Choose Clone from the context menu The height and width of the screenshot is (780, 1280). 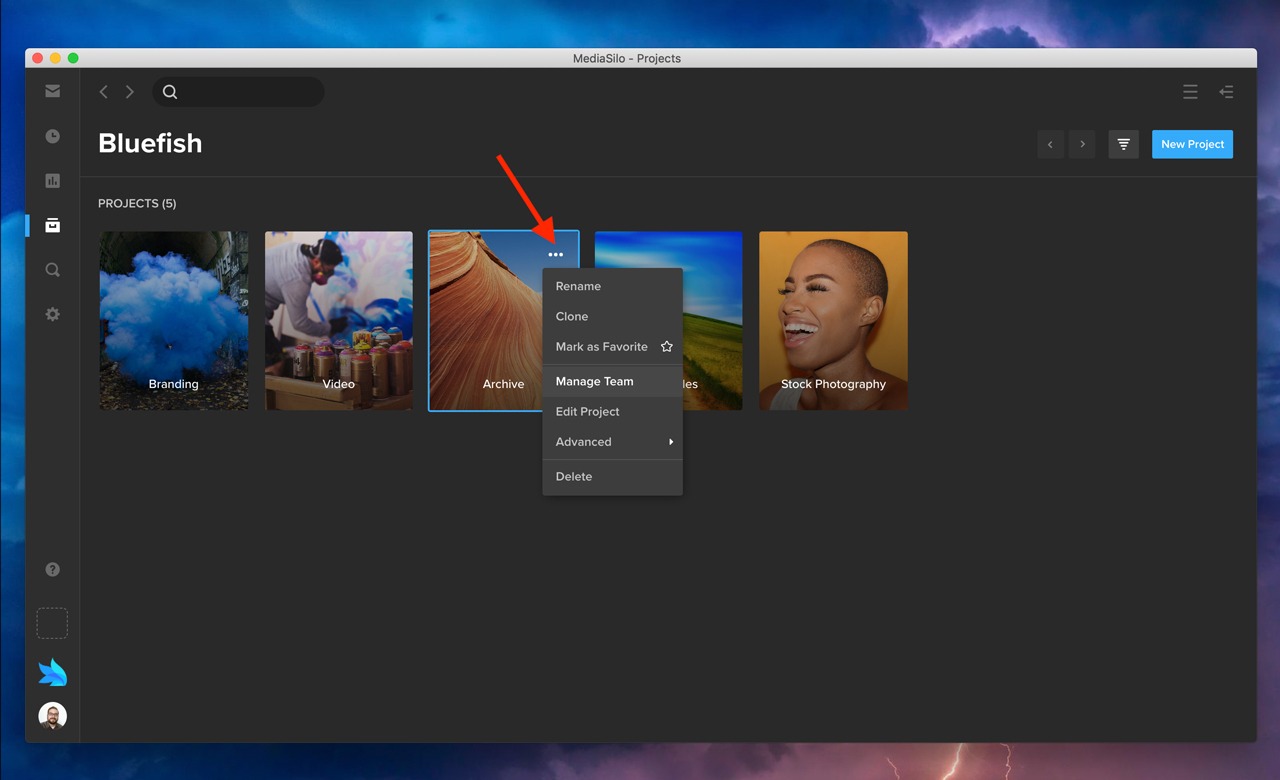point(612,316)
